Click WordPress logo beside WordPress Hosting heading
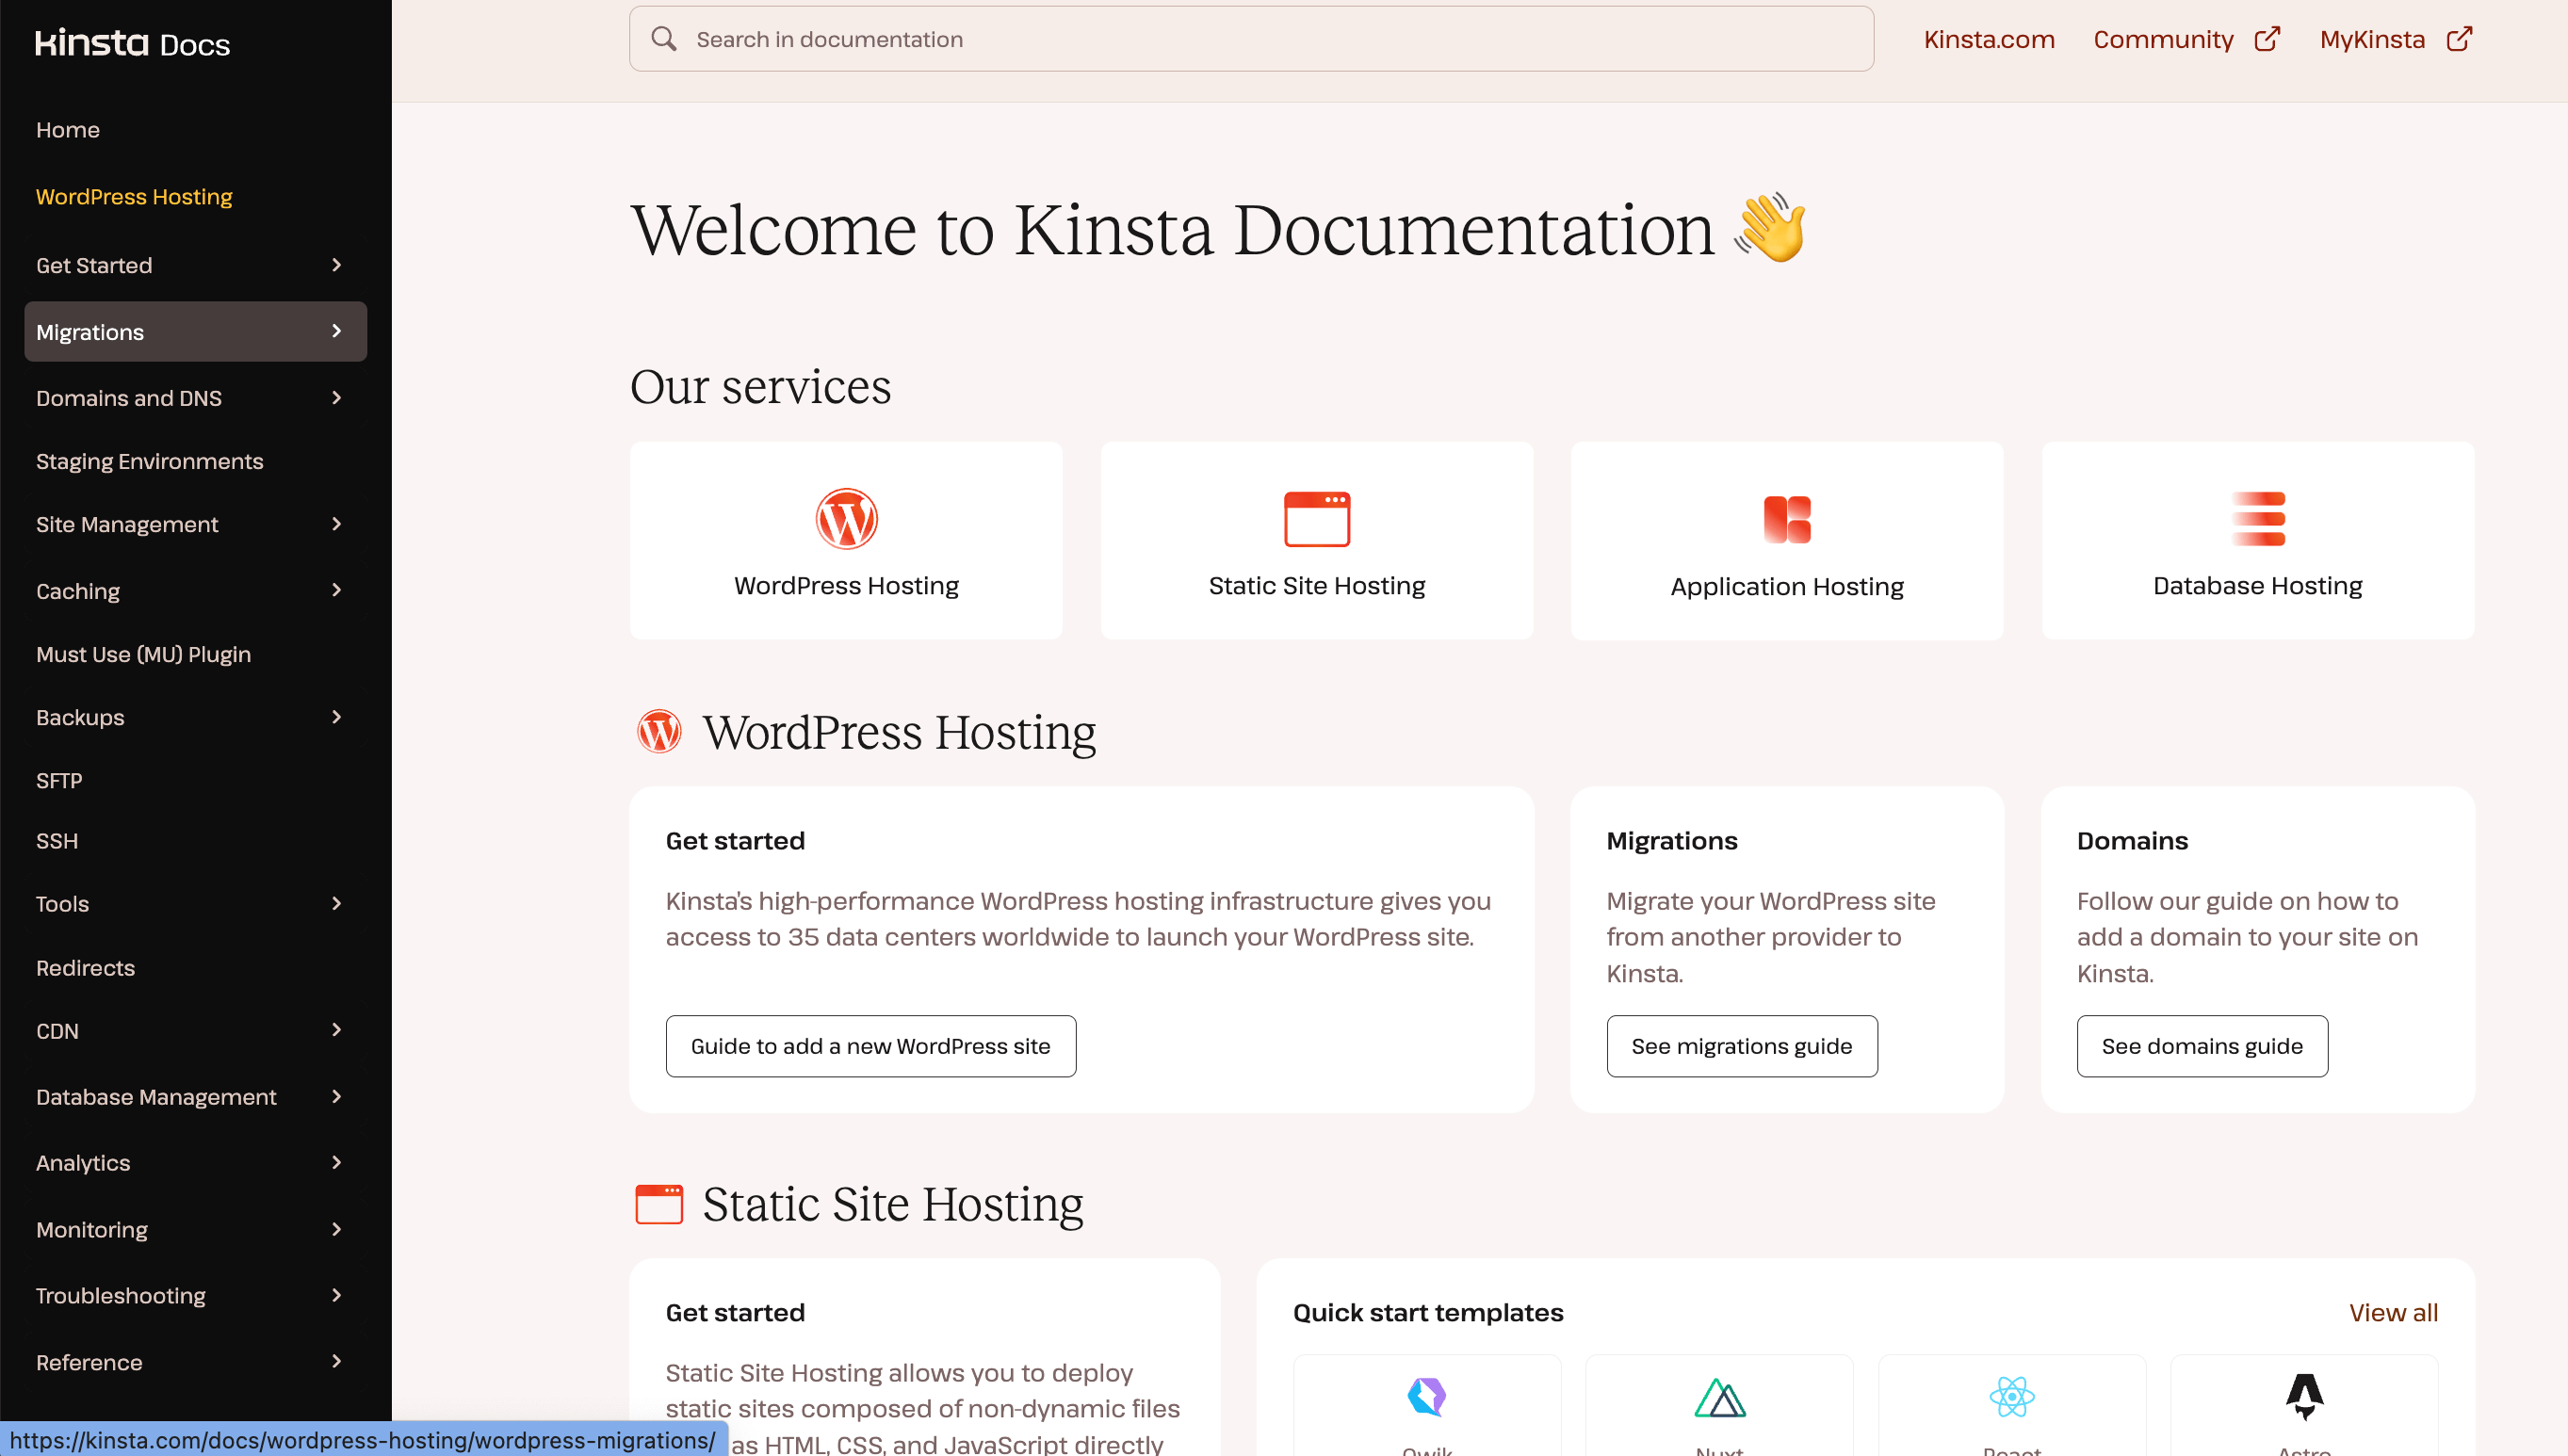The width and height of the screenshot is (2568, 1456). pyautogui.click(x=660, y=732)
